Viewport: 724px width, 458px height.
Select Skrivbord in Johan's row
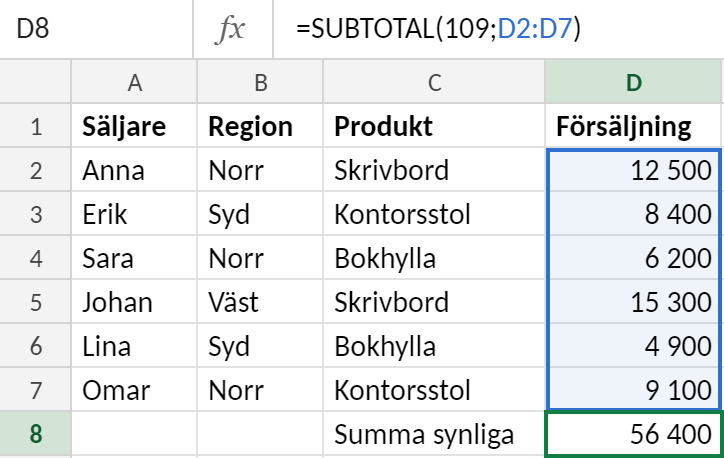click(434, 301)
